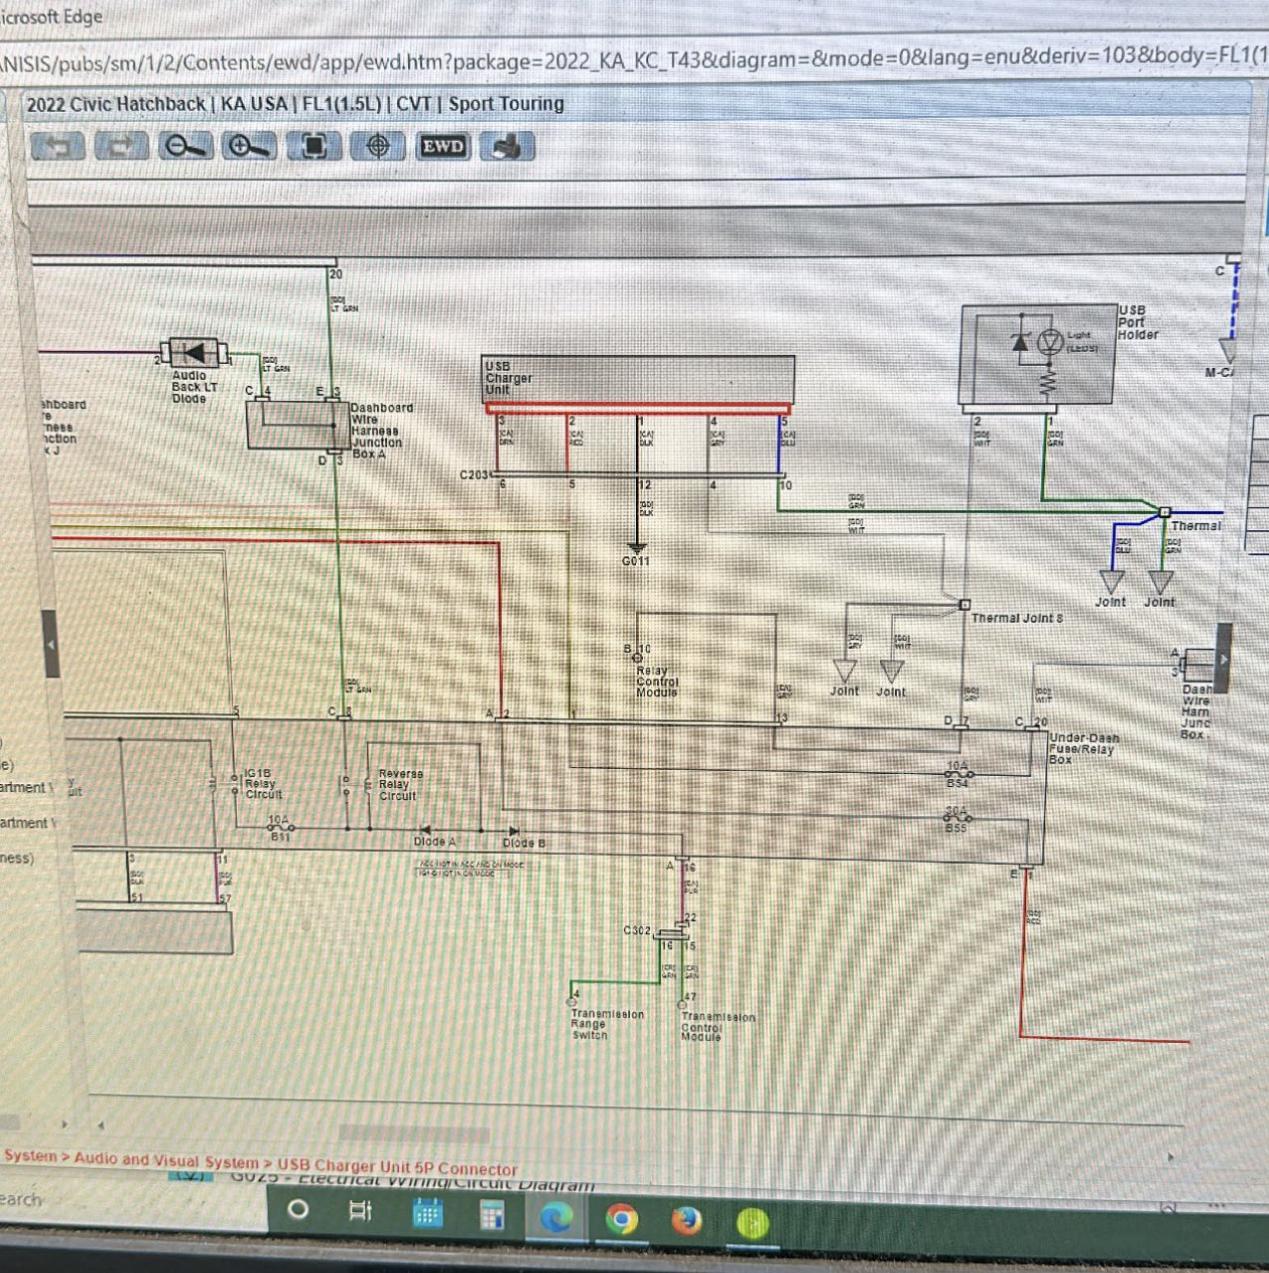
Task: Click the crosshair locate target icon
Action: point(378,147)
